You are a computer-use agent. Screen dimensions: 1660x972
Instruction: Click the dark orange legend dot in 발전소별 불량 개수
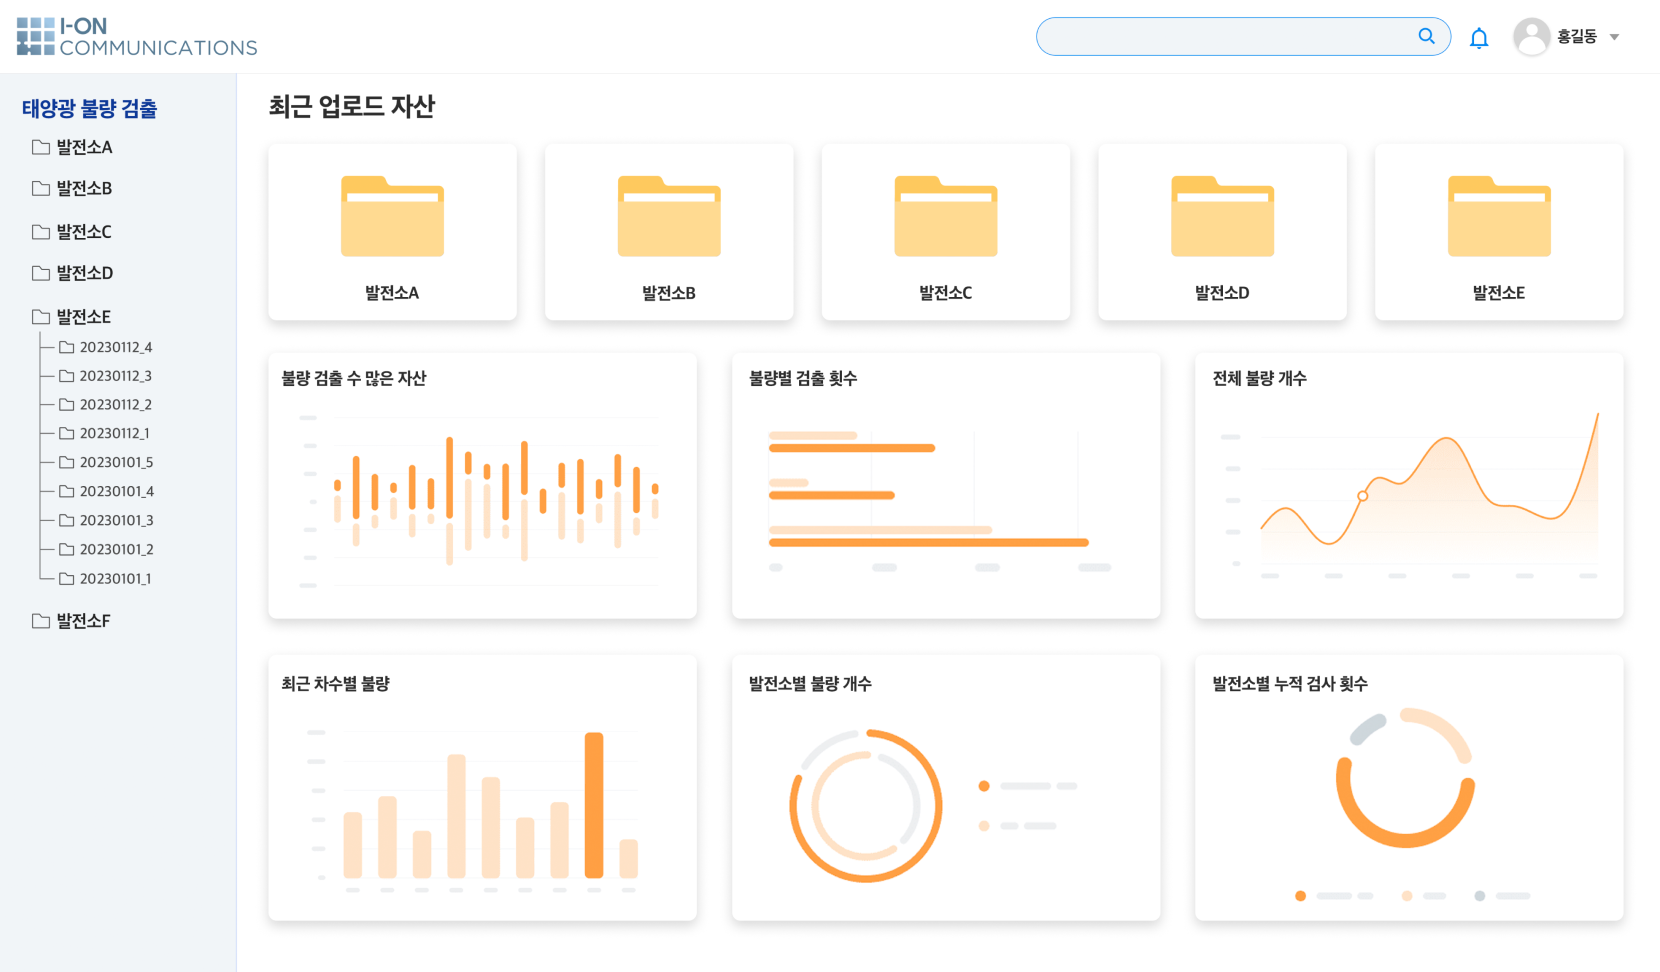pyautogui.click(x=984, y=786)
